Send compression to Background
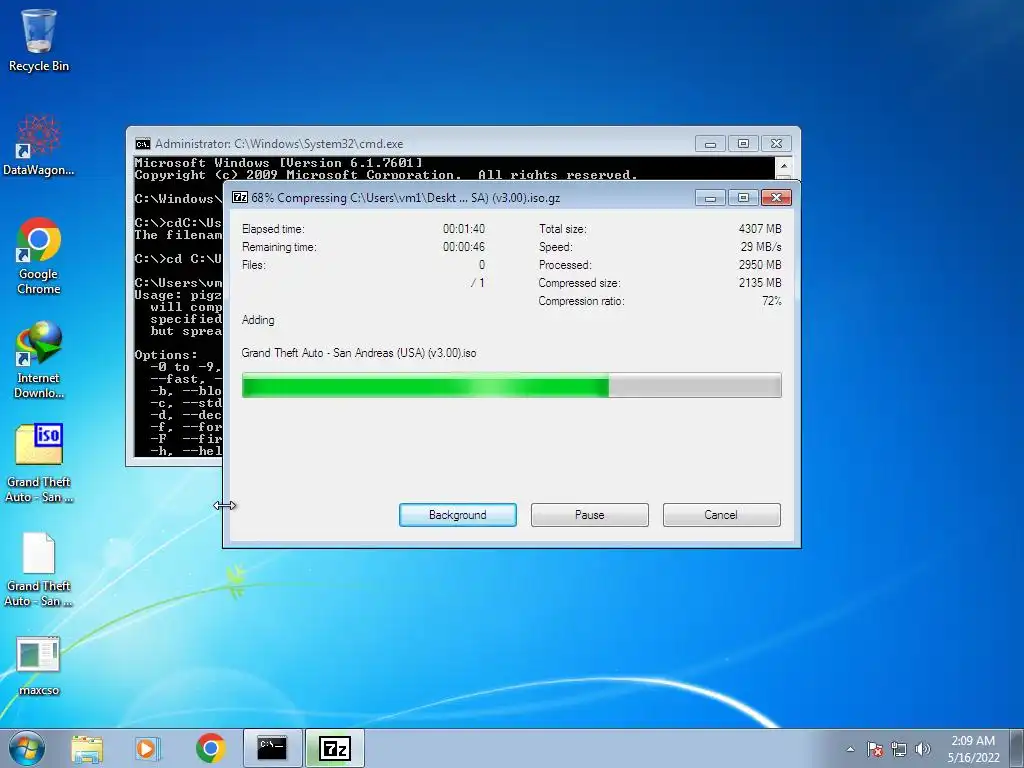Viewport: 1024px width, 768px height. [x=458, y=515]
